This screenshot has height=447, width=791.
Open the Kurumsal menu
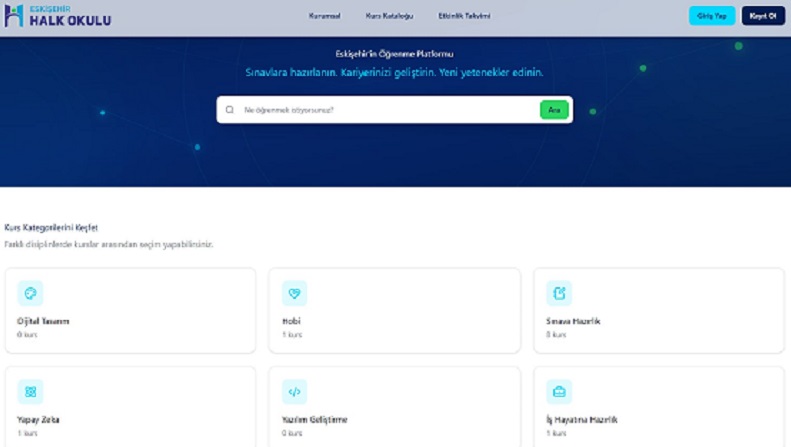click(324, 16)
